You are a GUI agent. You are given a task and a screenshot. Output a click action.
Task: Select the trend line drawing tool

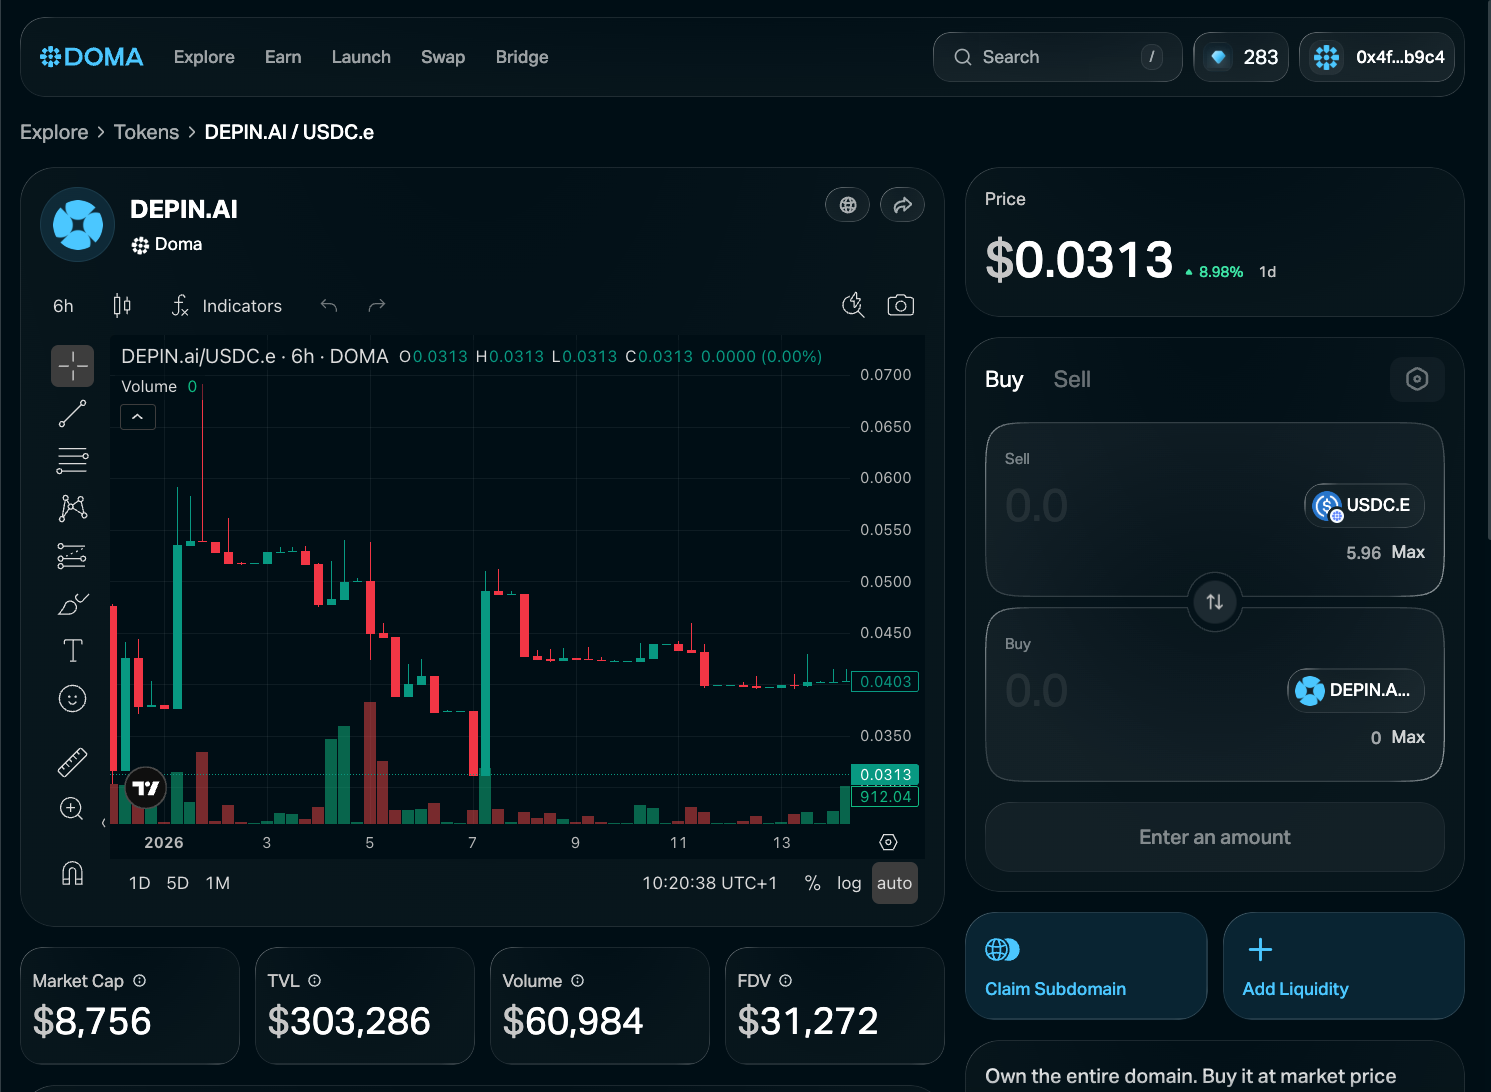72,413
